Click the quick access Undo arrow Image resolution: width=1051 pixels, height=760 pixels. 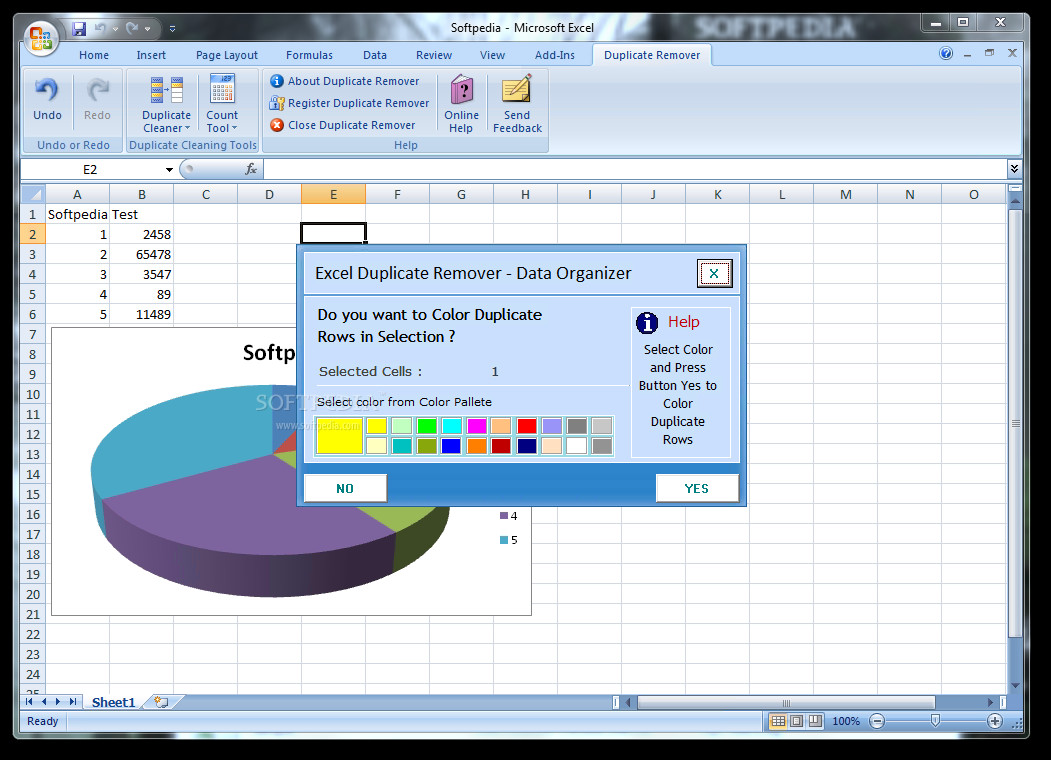100,28
